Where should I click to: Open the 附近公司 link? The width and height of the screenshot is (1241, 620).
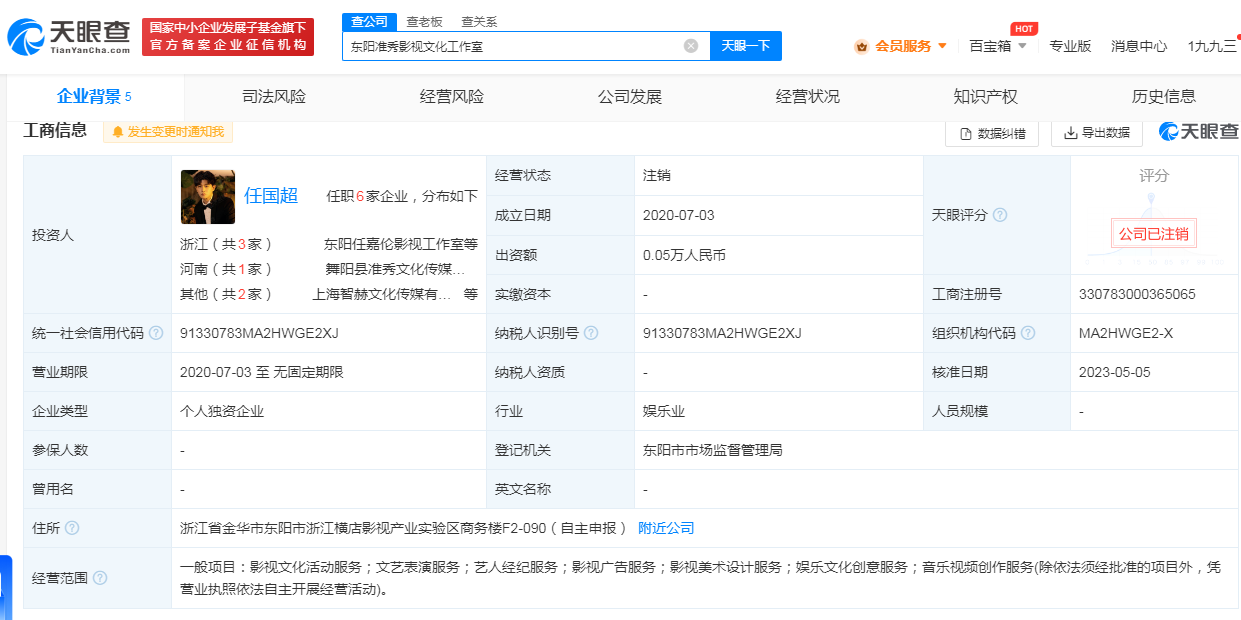666,528
